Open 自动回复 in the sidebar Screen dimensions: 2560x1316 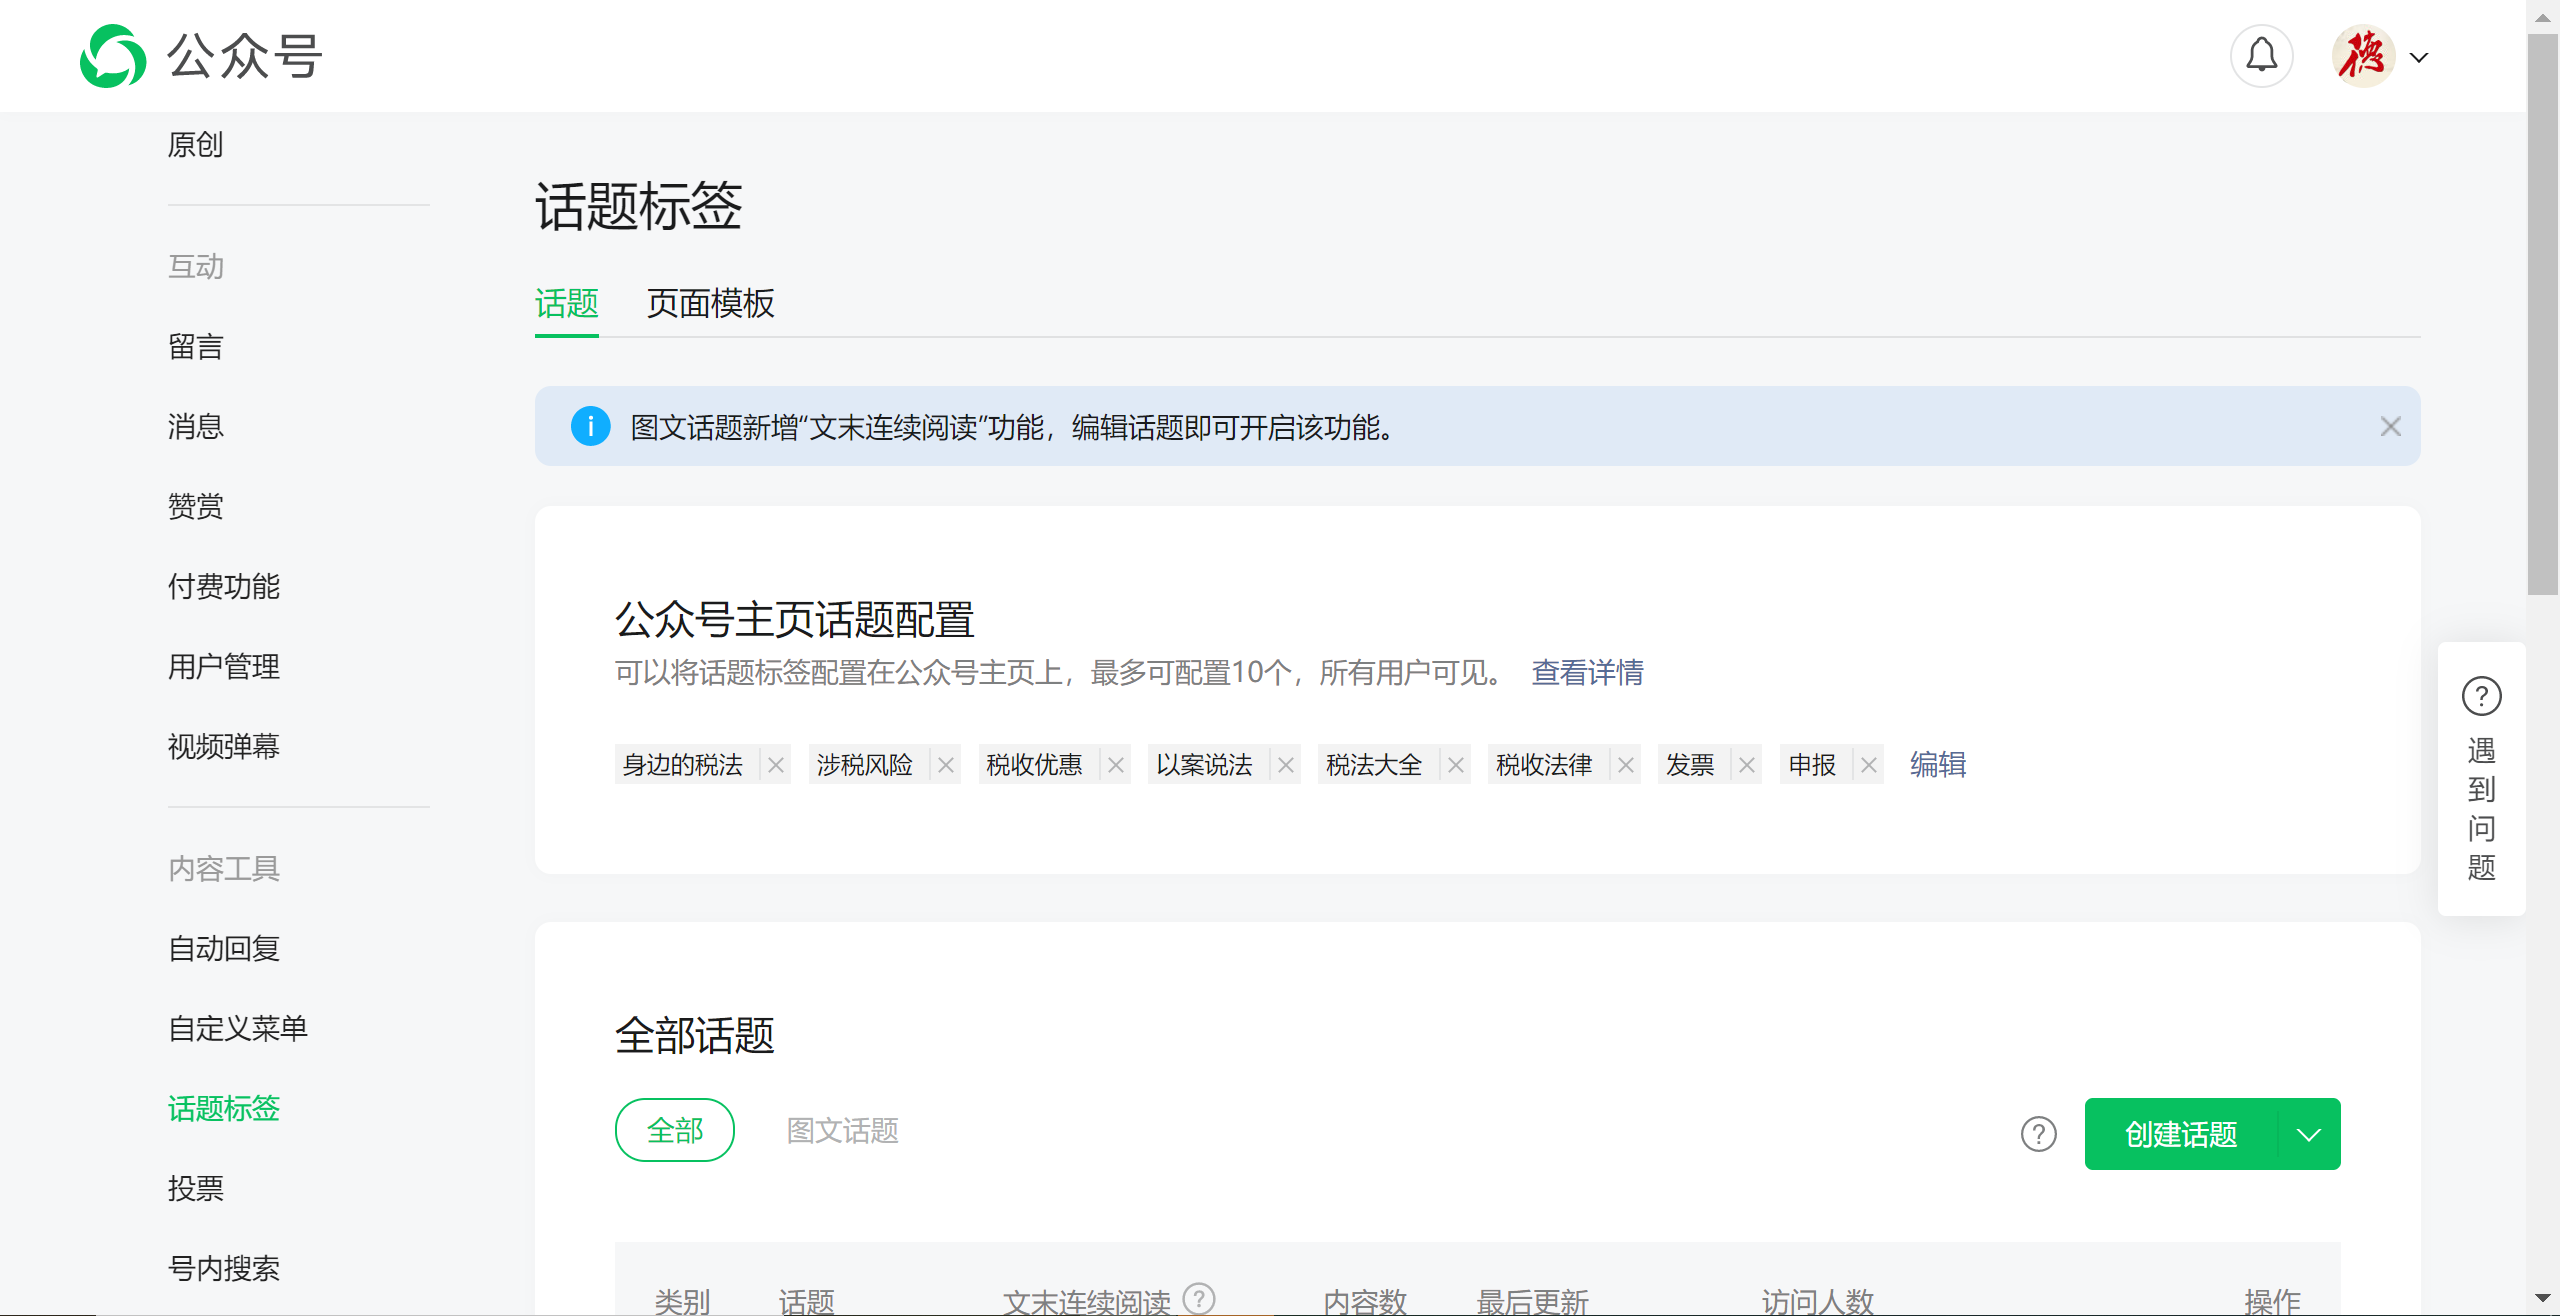click(x=224, y=948)
